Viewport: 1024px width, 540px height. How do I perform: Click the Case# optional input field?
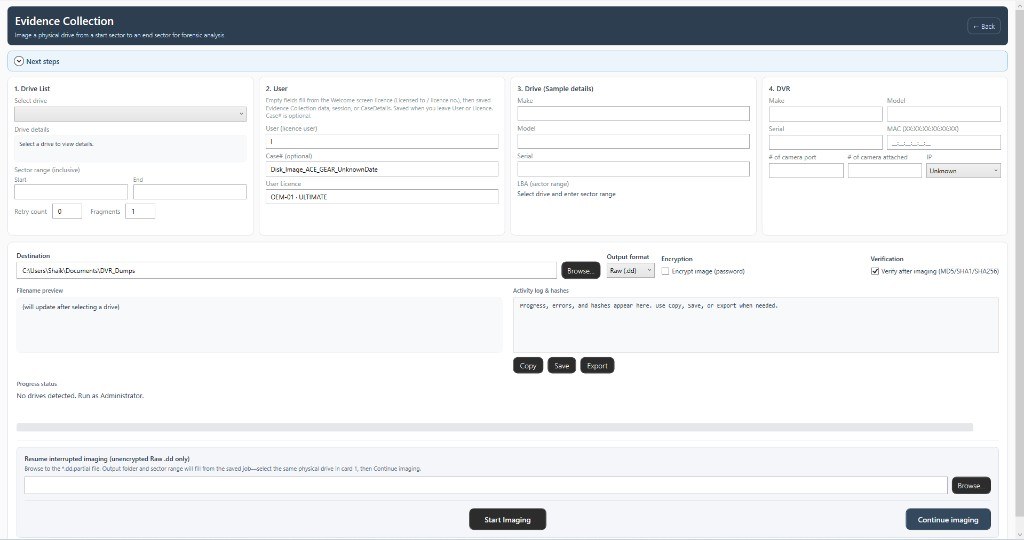click(x=382, y=169)
